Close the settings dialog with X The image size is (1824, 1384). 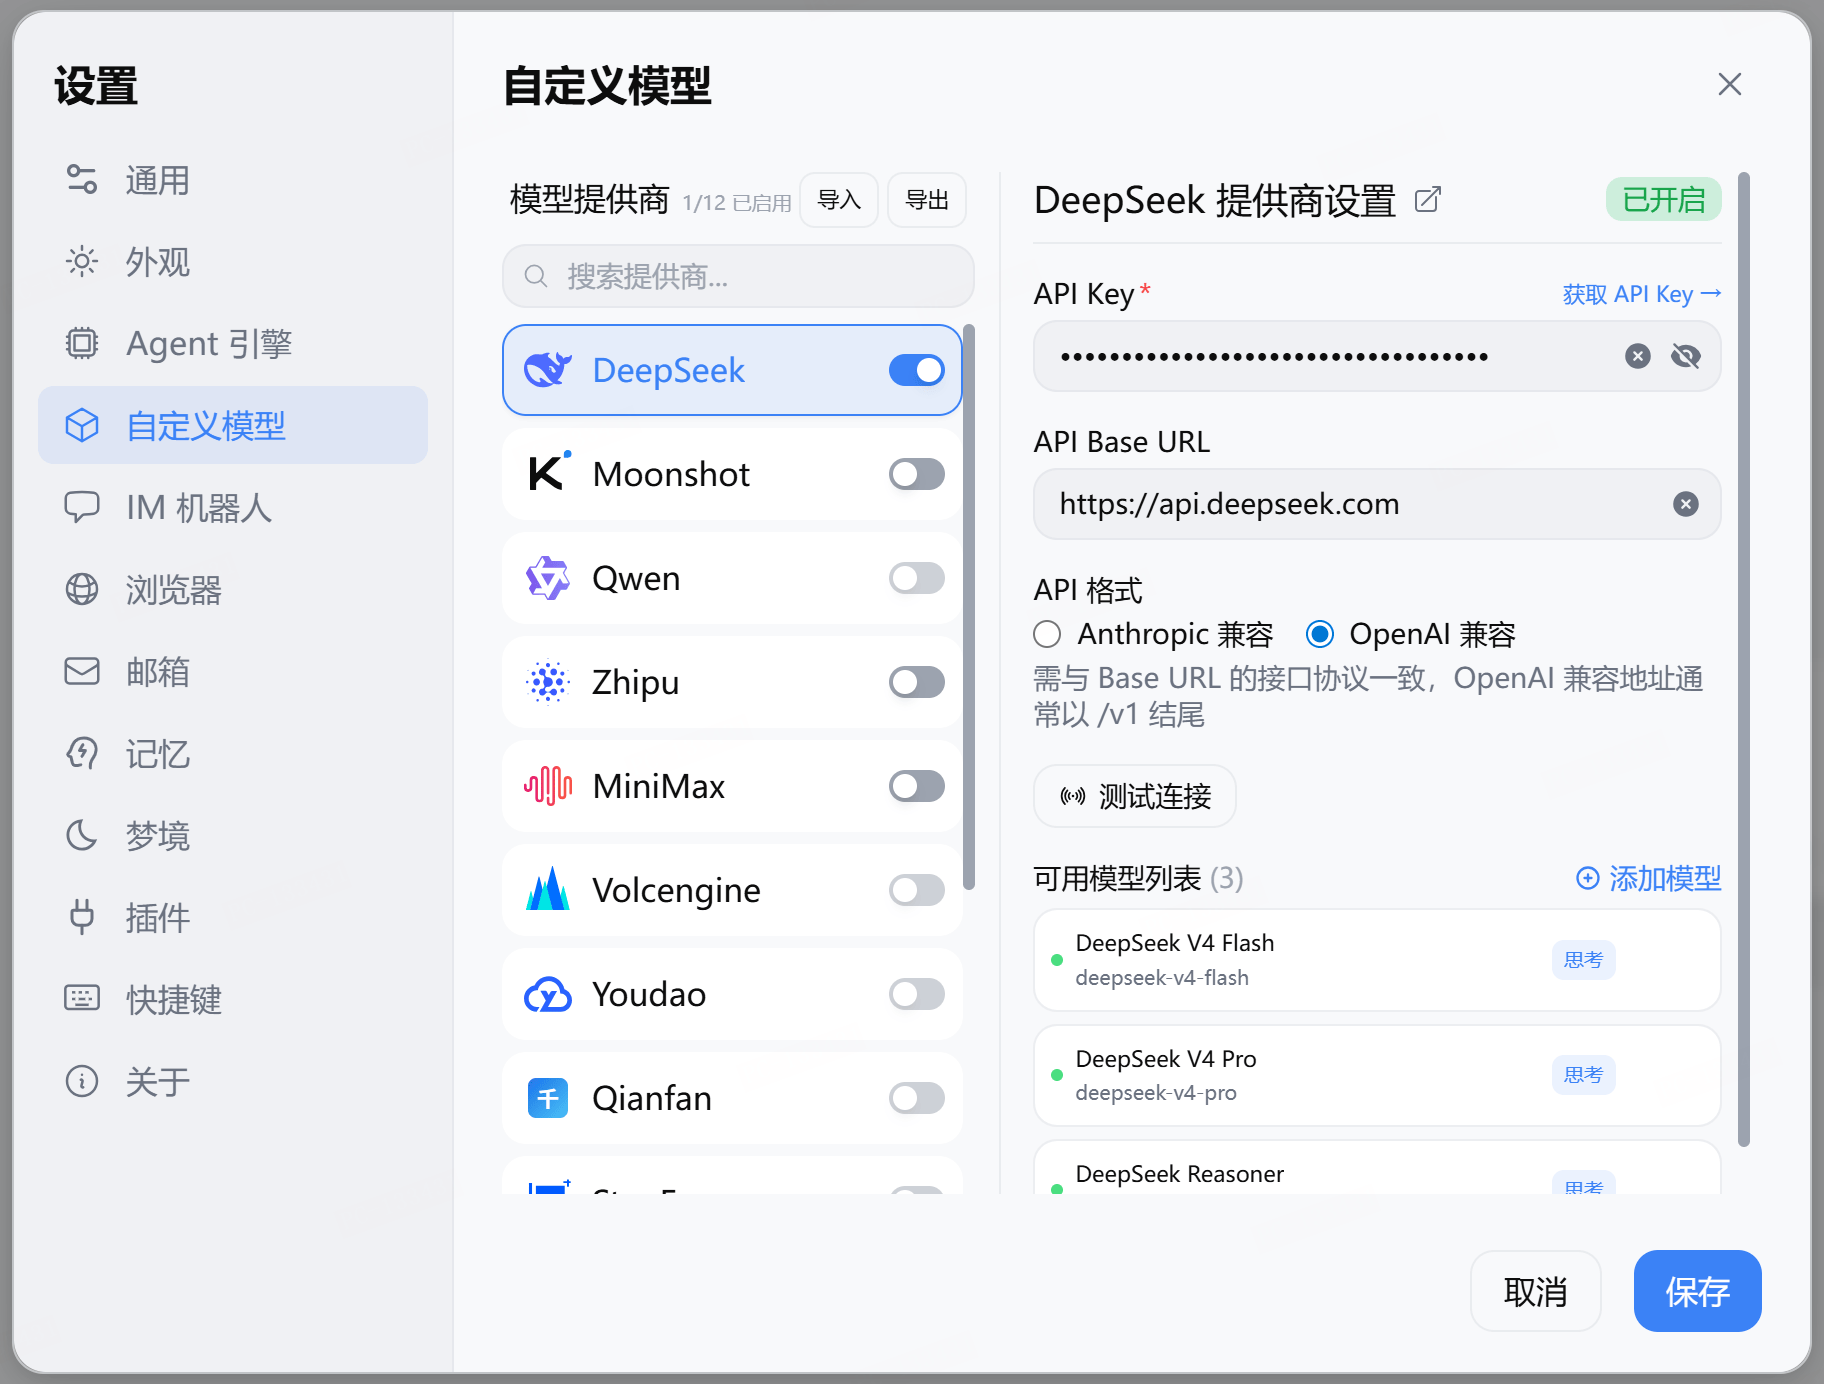click(x=1730, y=84)
